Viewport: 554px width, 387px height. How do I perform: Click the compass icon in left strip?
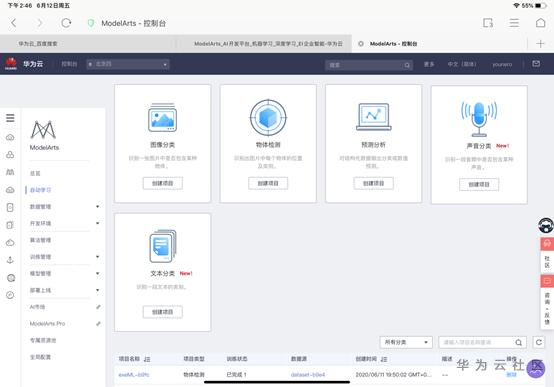tap(10, 295)
